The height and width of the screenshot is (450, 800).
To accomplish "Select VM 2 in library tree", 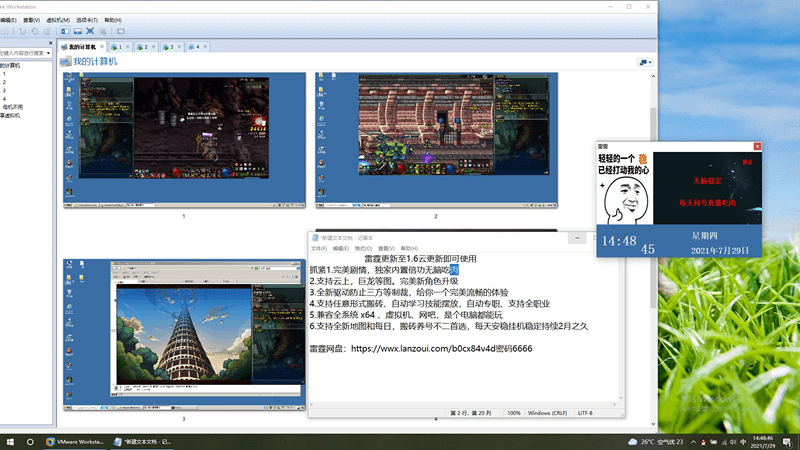I will [x=4, y=82].
